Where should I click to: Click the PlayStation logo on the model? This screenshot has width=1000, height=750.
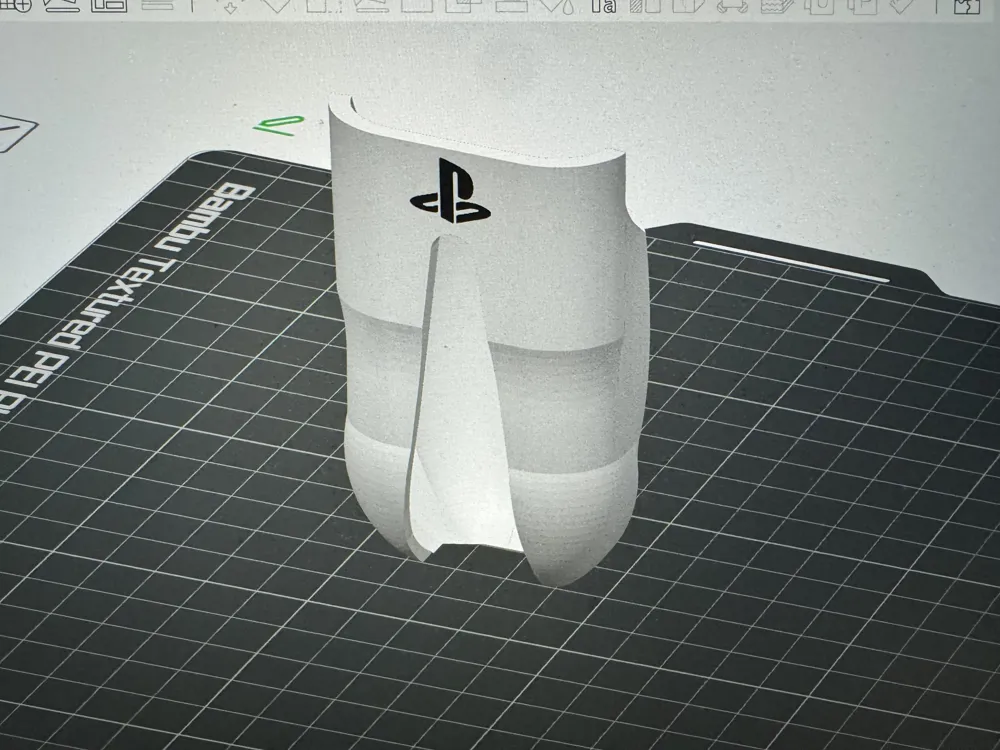(450, 191)
